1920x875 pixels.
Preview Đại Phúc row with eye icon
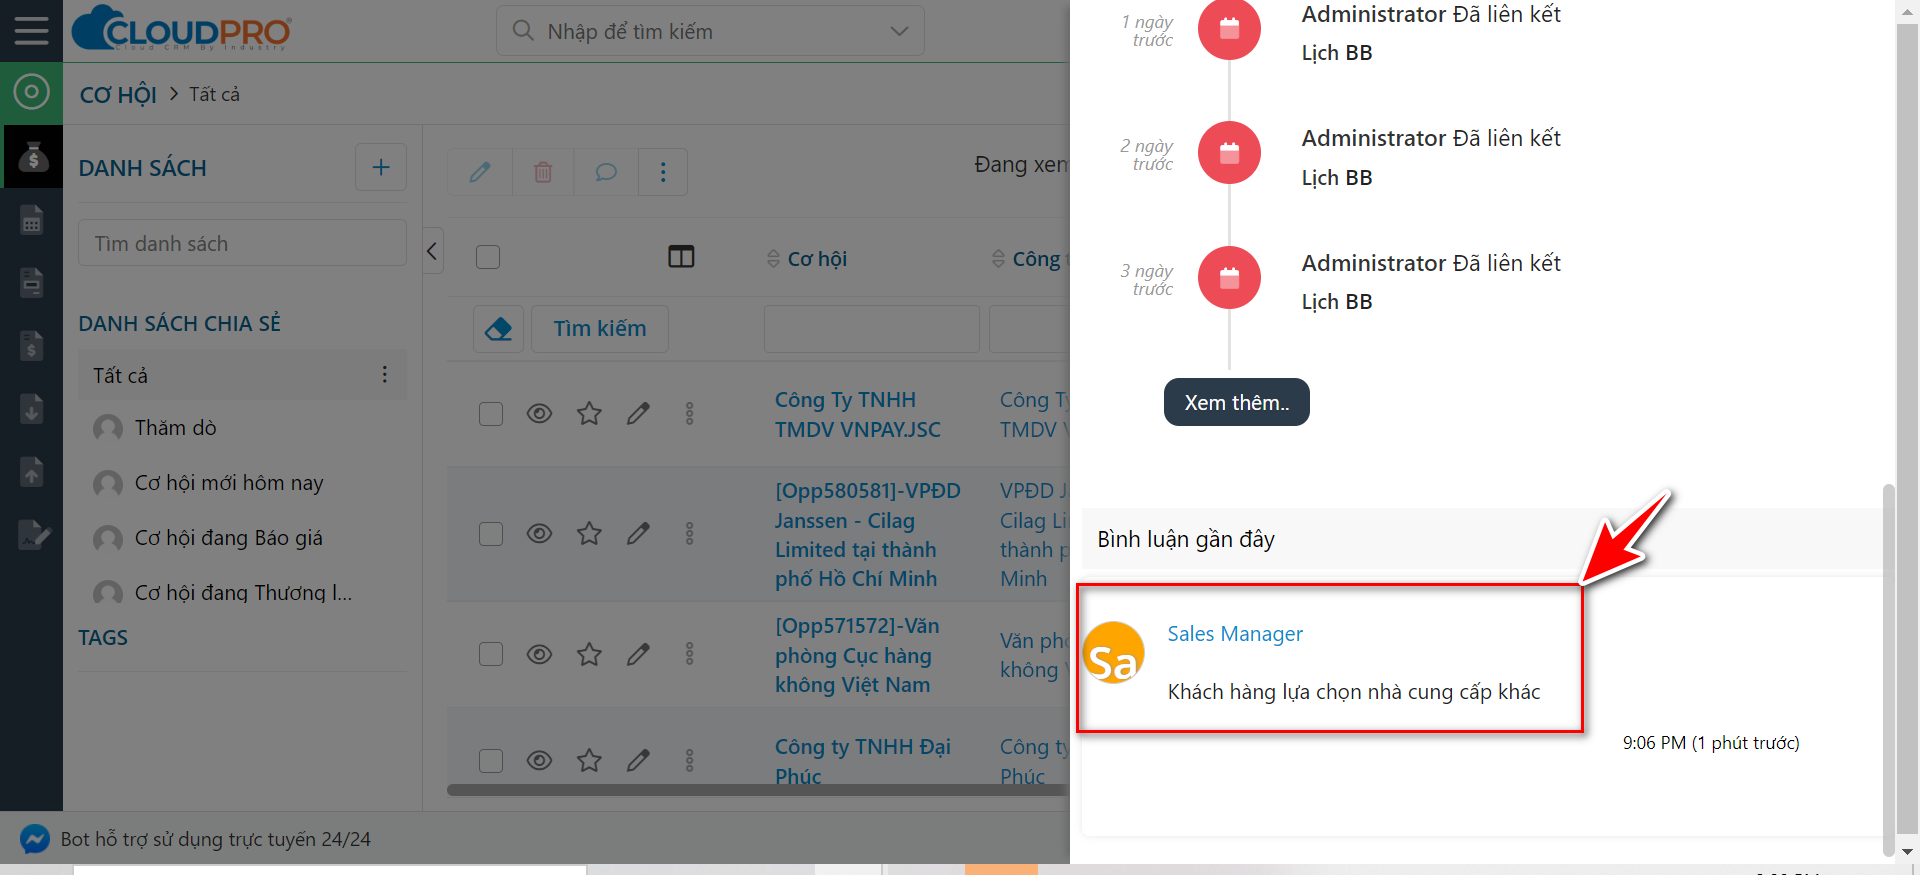click(x=539, y=760)
